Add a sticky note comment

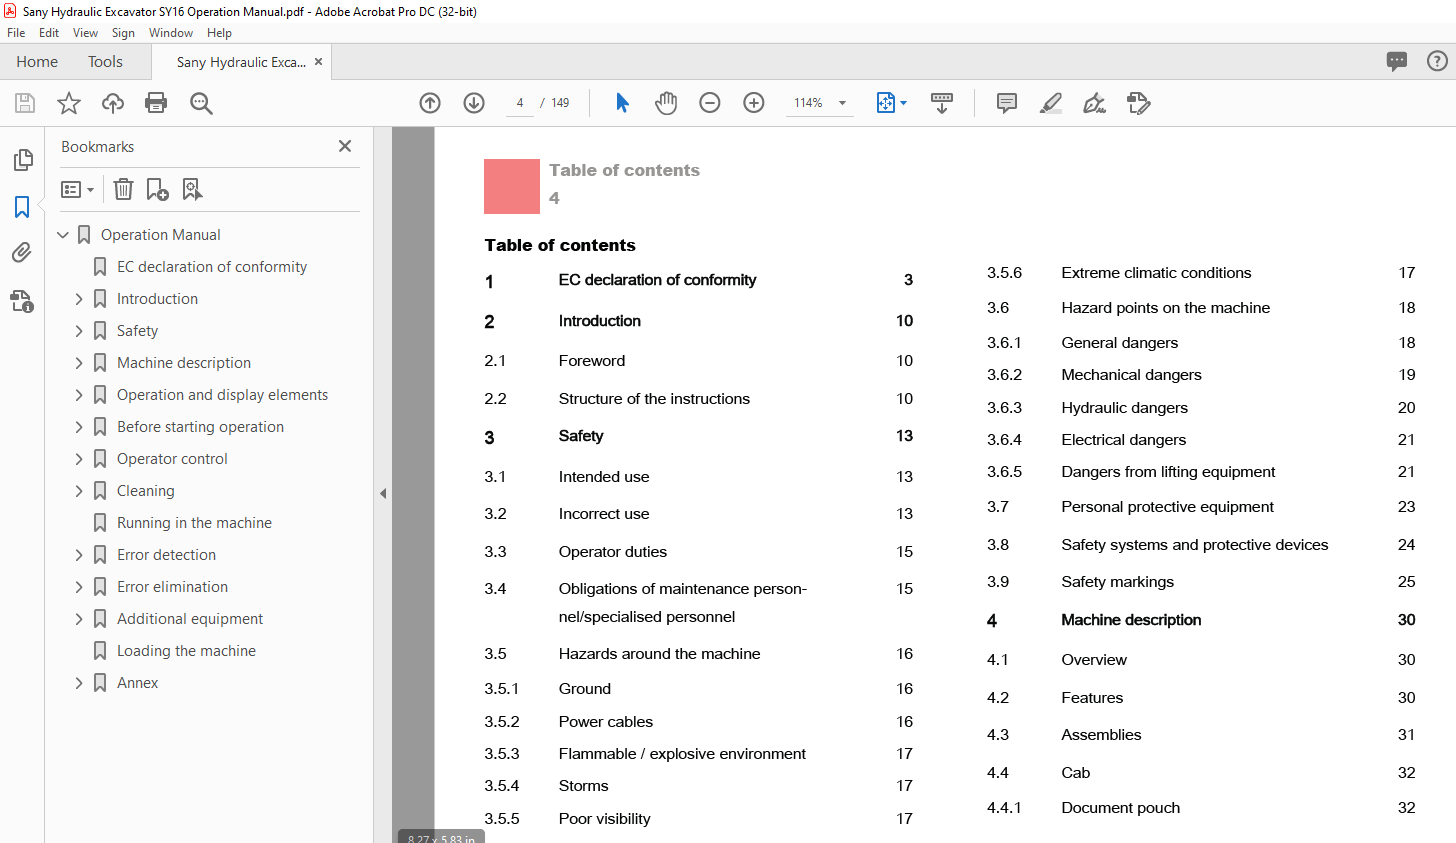(x=1007, y=103)
